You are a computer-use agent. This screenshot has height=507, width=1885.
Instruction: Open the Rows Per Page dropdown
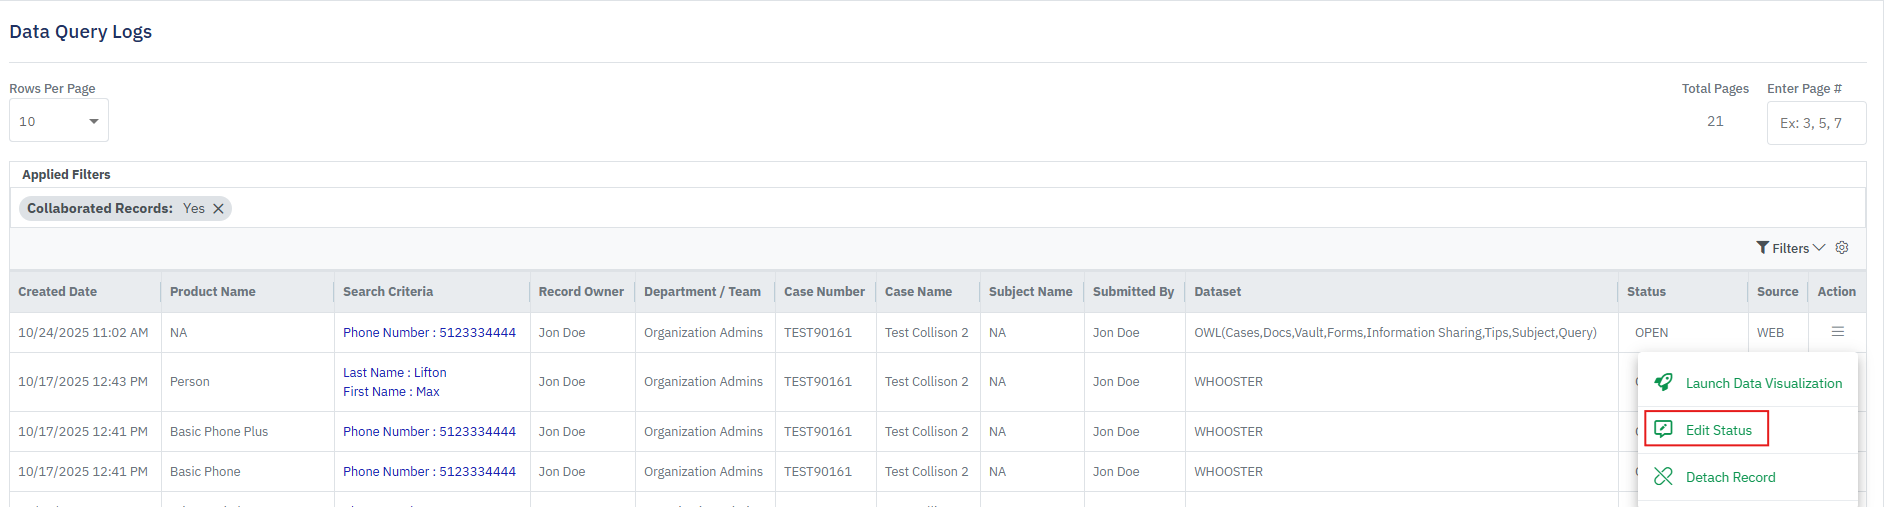tap(59, 121)
